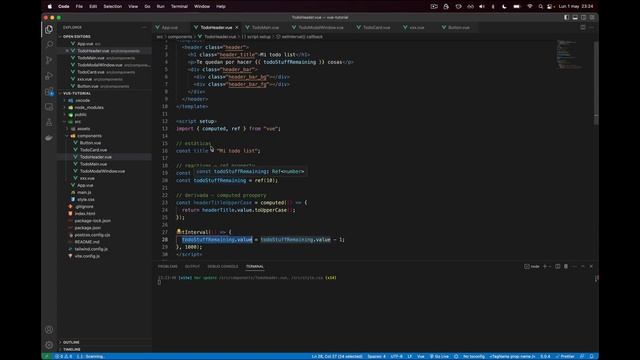Expand the Timeline section
Viewport: 640px width, 360px height.
(71, 349)
